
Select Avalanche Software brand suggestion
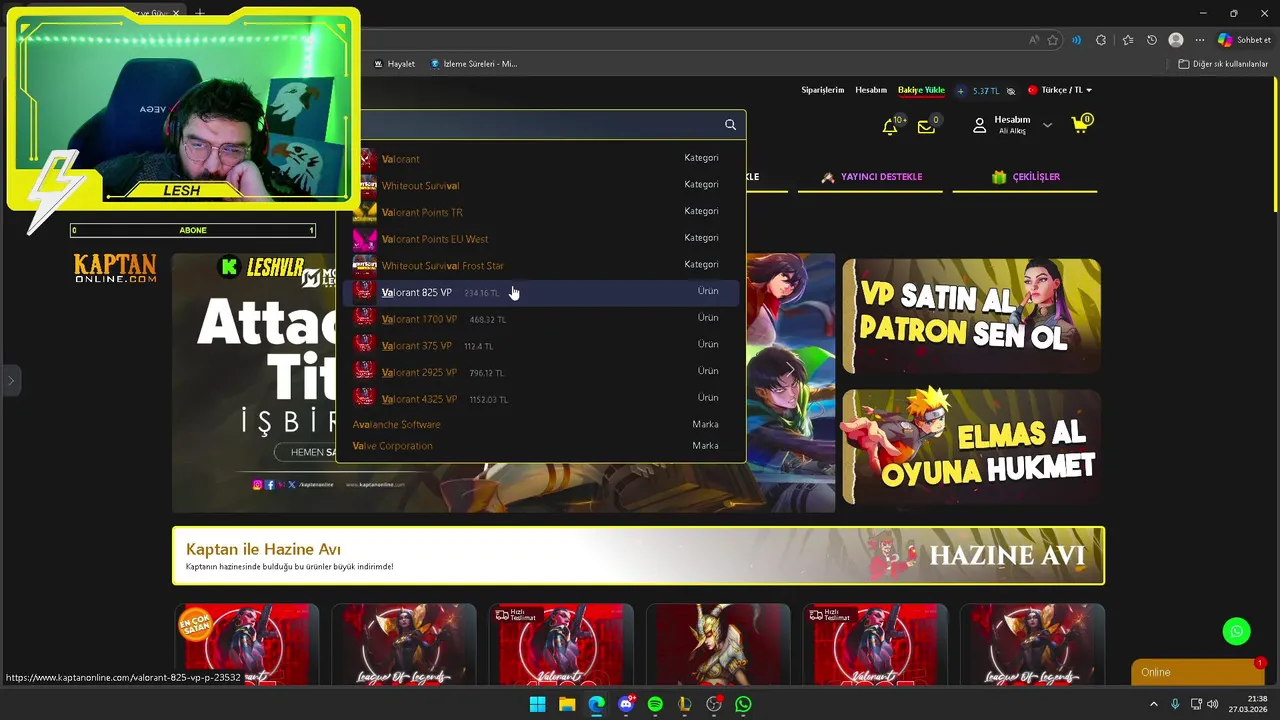(540, 424)
